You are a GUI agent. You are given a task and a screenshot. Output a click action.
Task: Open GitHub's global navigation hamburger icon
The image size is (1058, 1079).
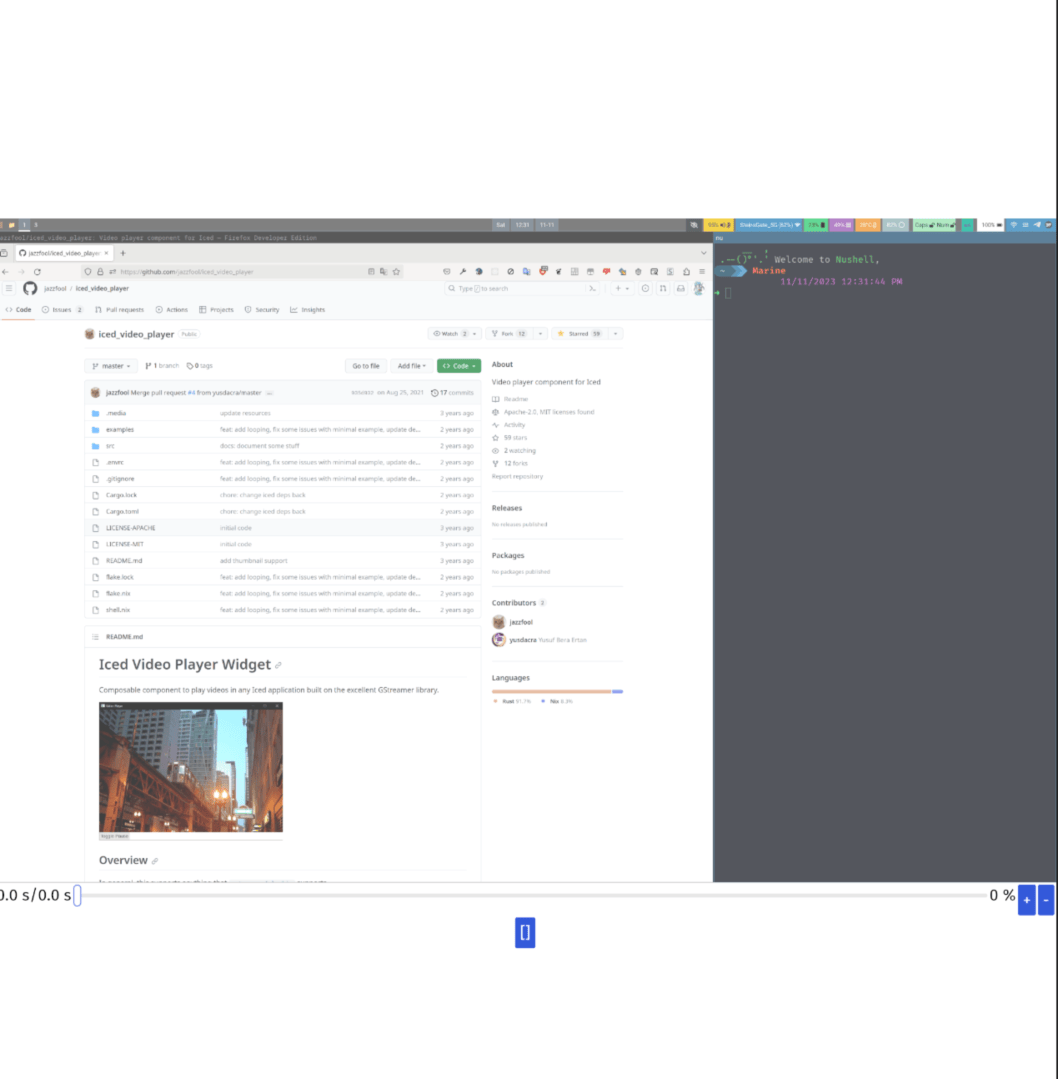9,288
